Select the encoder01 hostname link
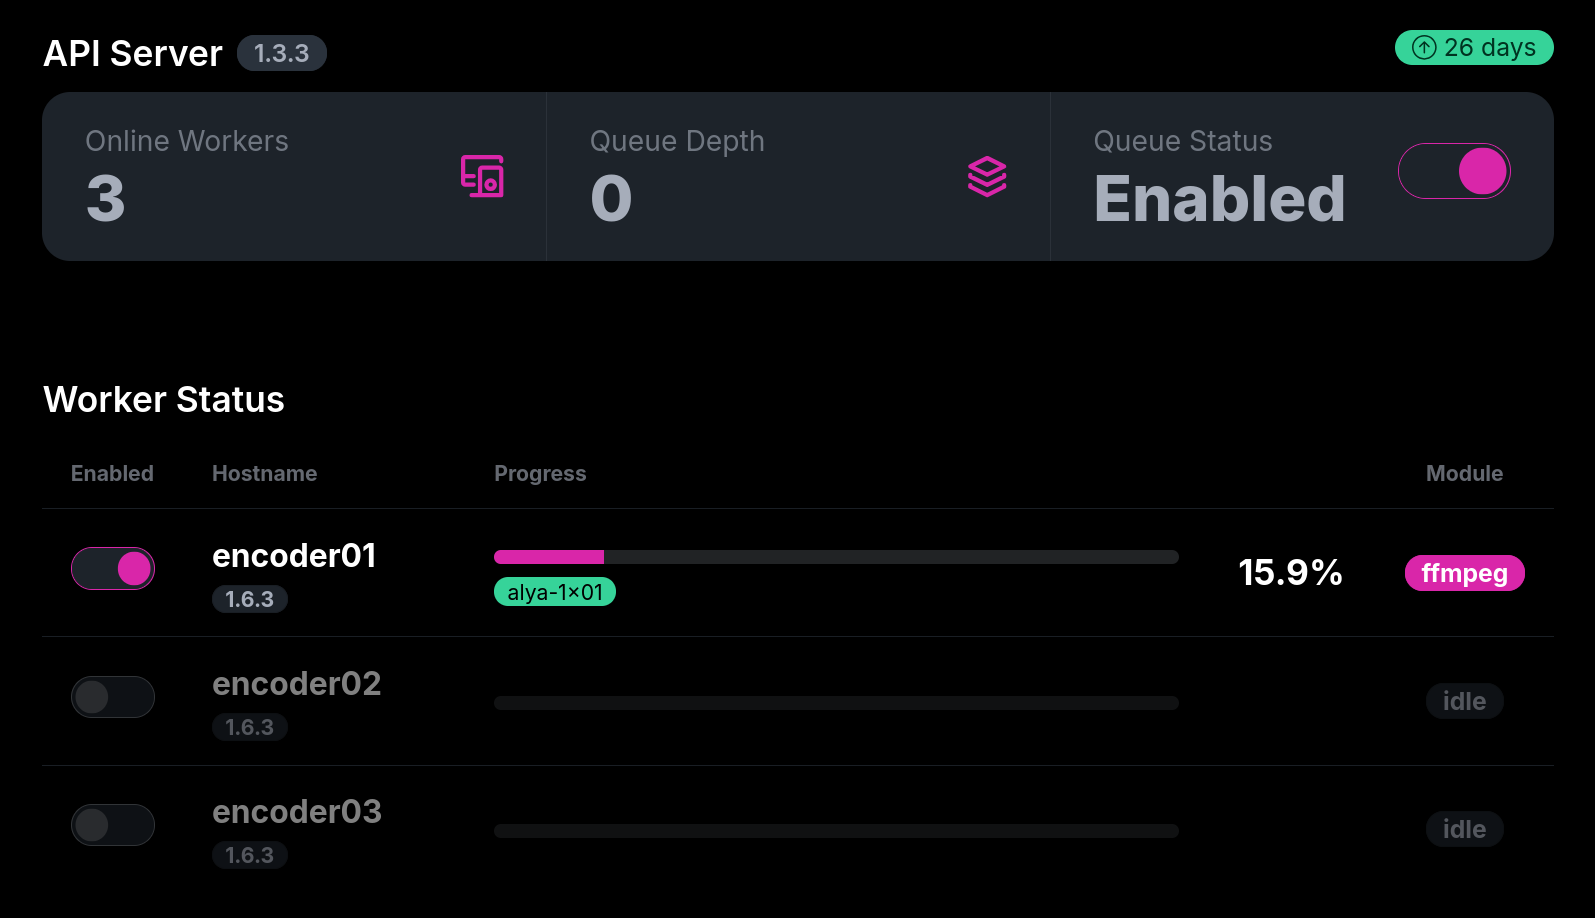Viewport: 1595px width, 918px height. pyautogui.click(x=294, y=556)
